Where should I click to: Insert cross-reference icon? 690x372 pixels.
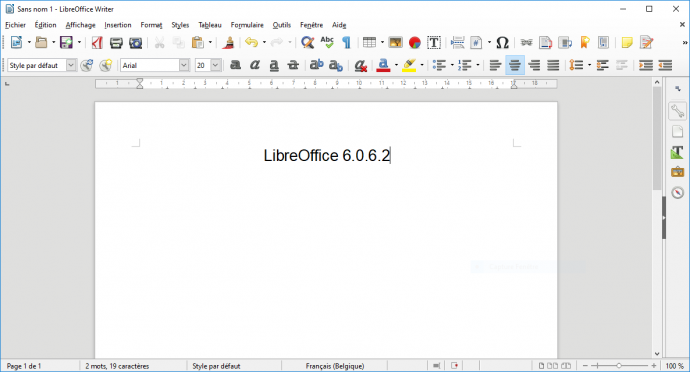(x=603, y=43)
